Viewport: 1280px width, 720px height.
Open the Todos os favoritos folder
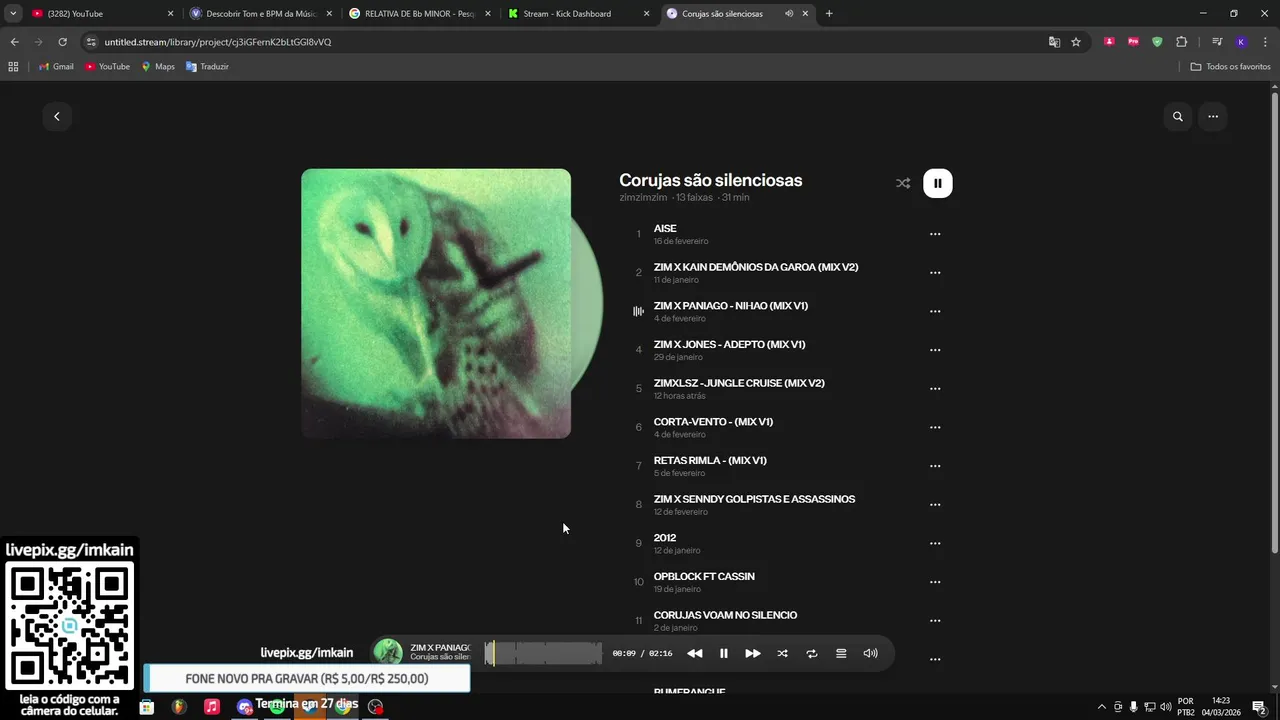[x=1231, y=67]
